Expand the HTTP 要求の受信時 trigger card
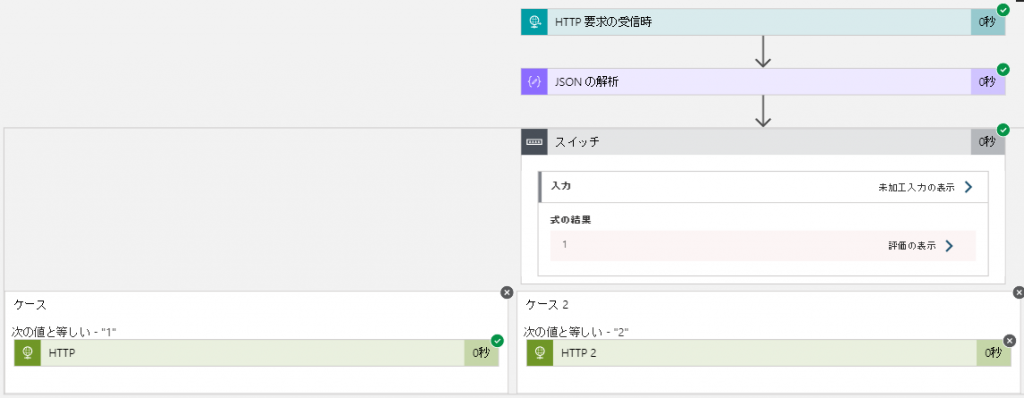The height and width of the screenshot is (398, 1024). coord(763,22)
